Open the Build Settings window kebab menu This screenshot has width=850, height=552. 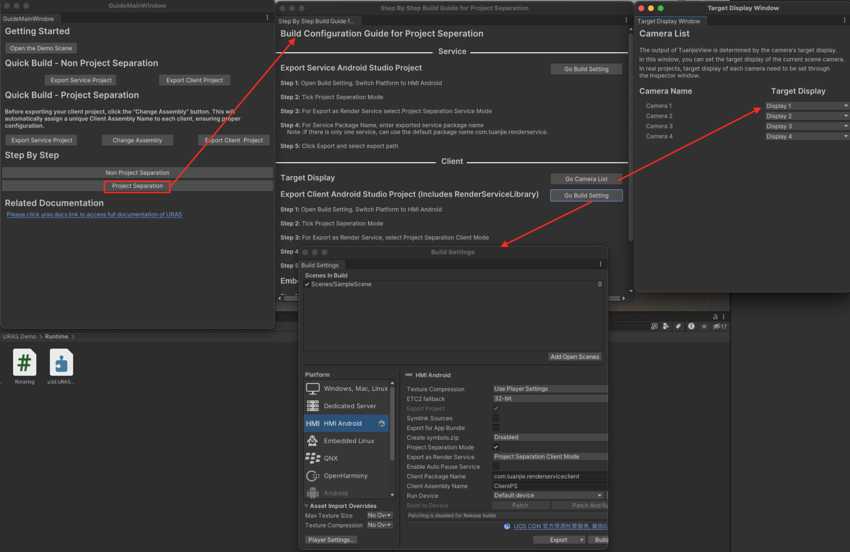click(x=600, y=265)
